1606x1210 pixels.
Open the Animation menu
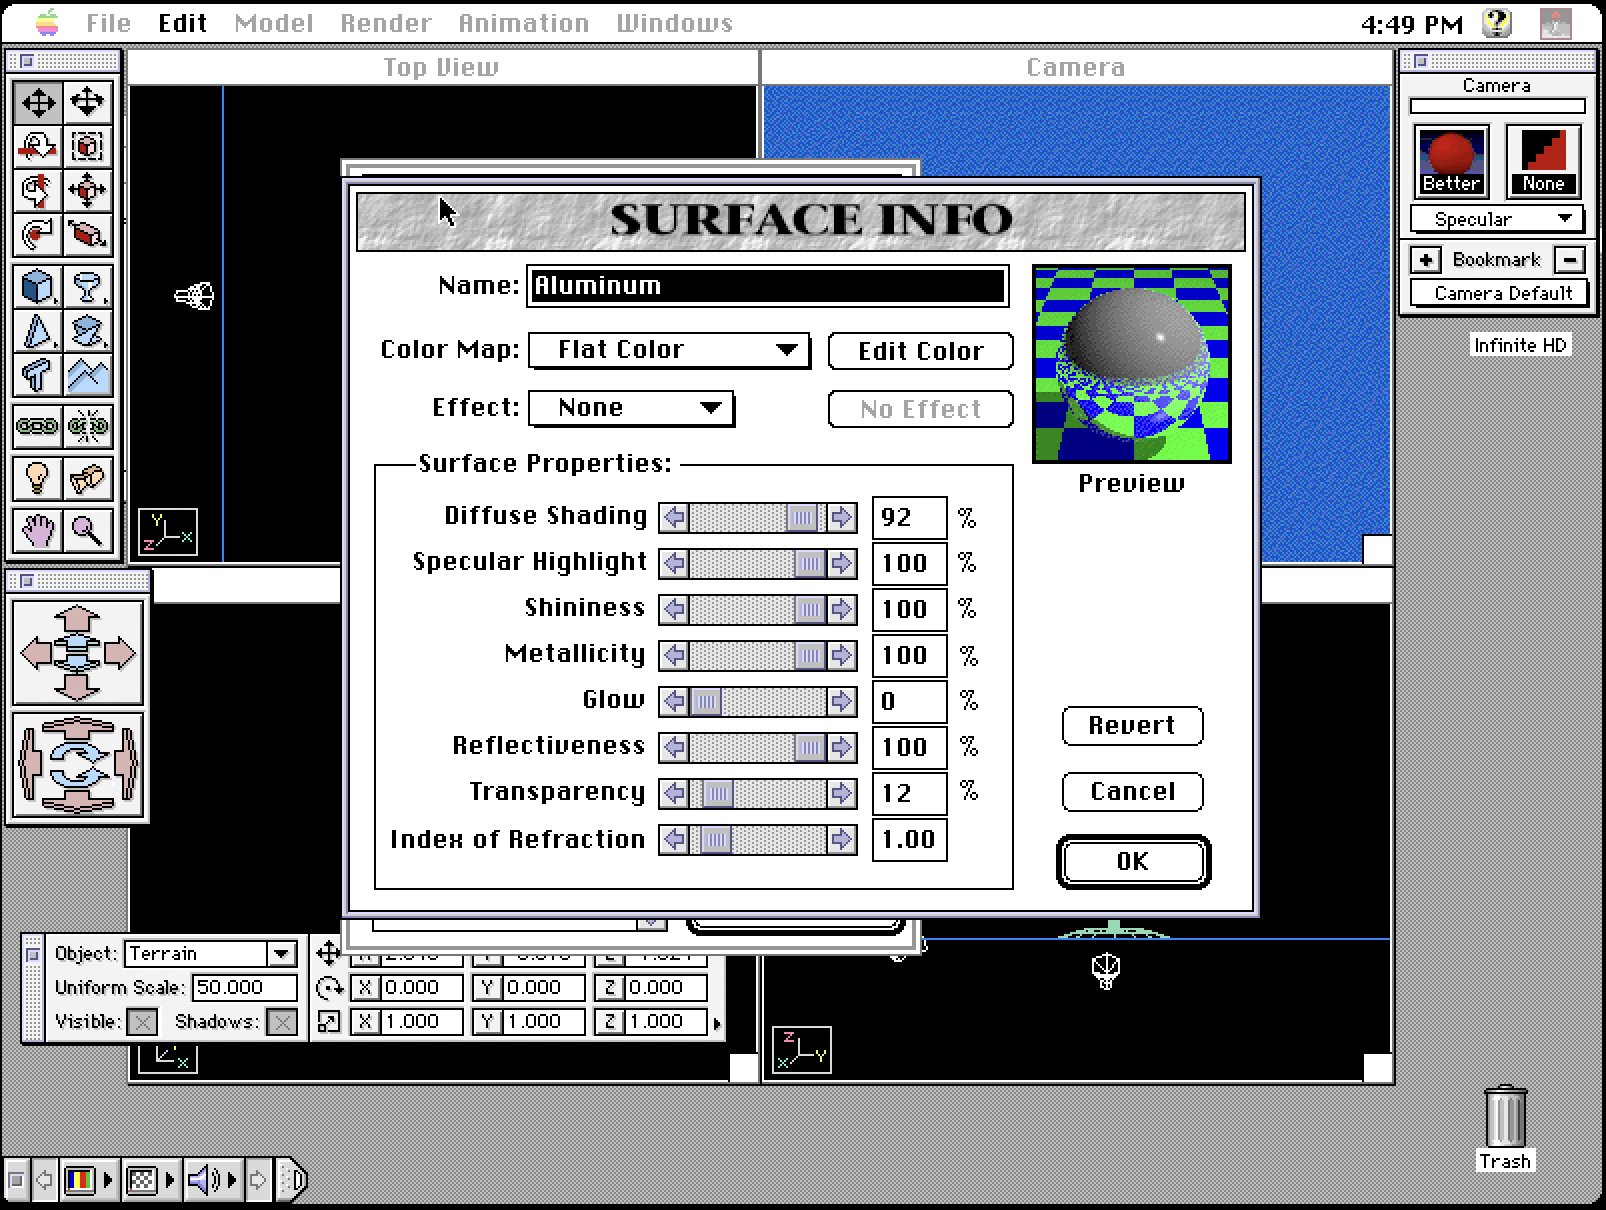(x=522, y=22)
